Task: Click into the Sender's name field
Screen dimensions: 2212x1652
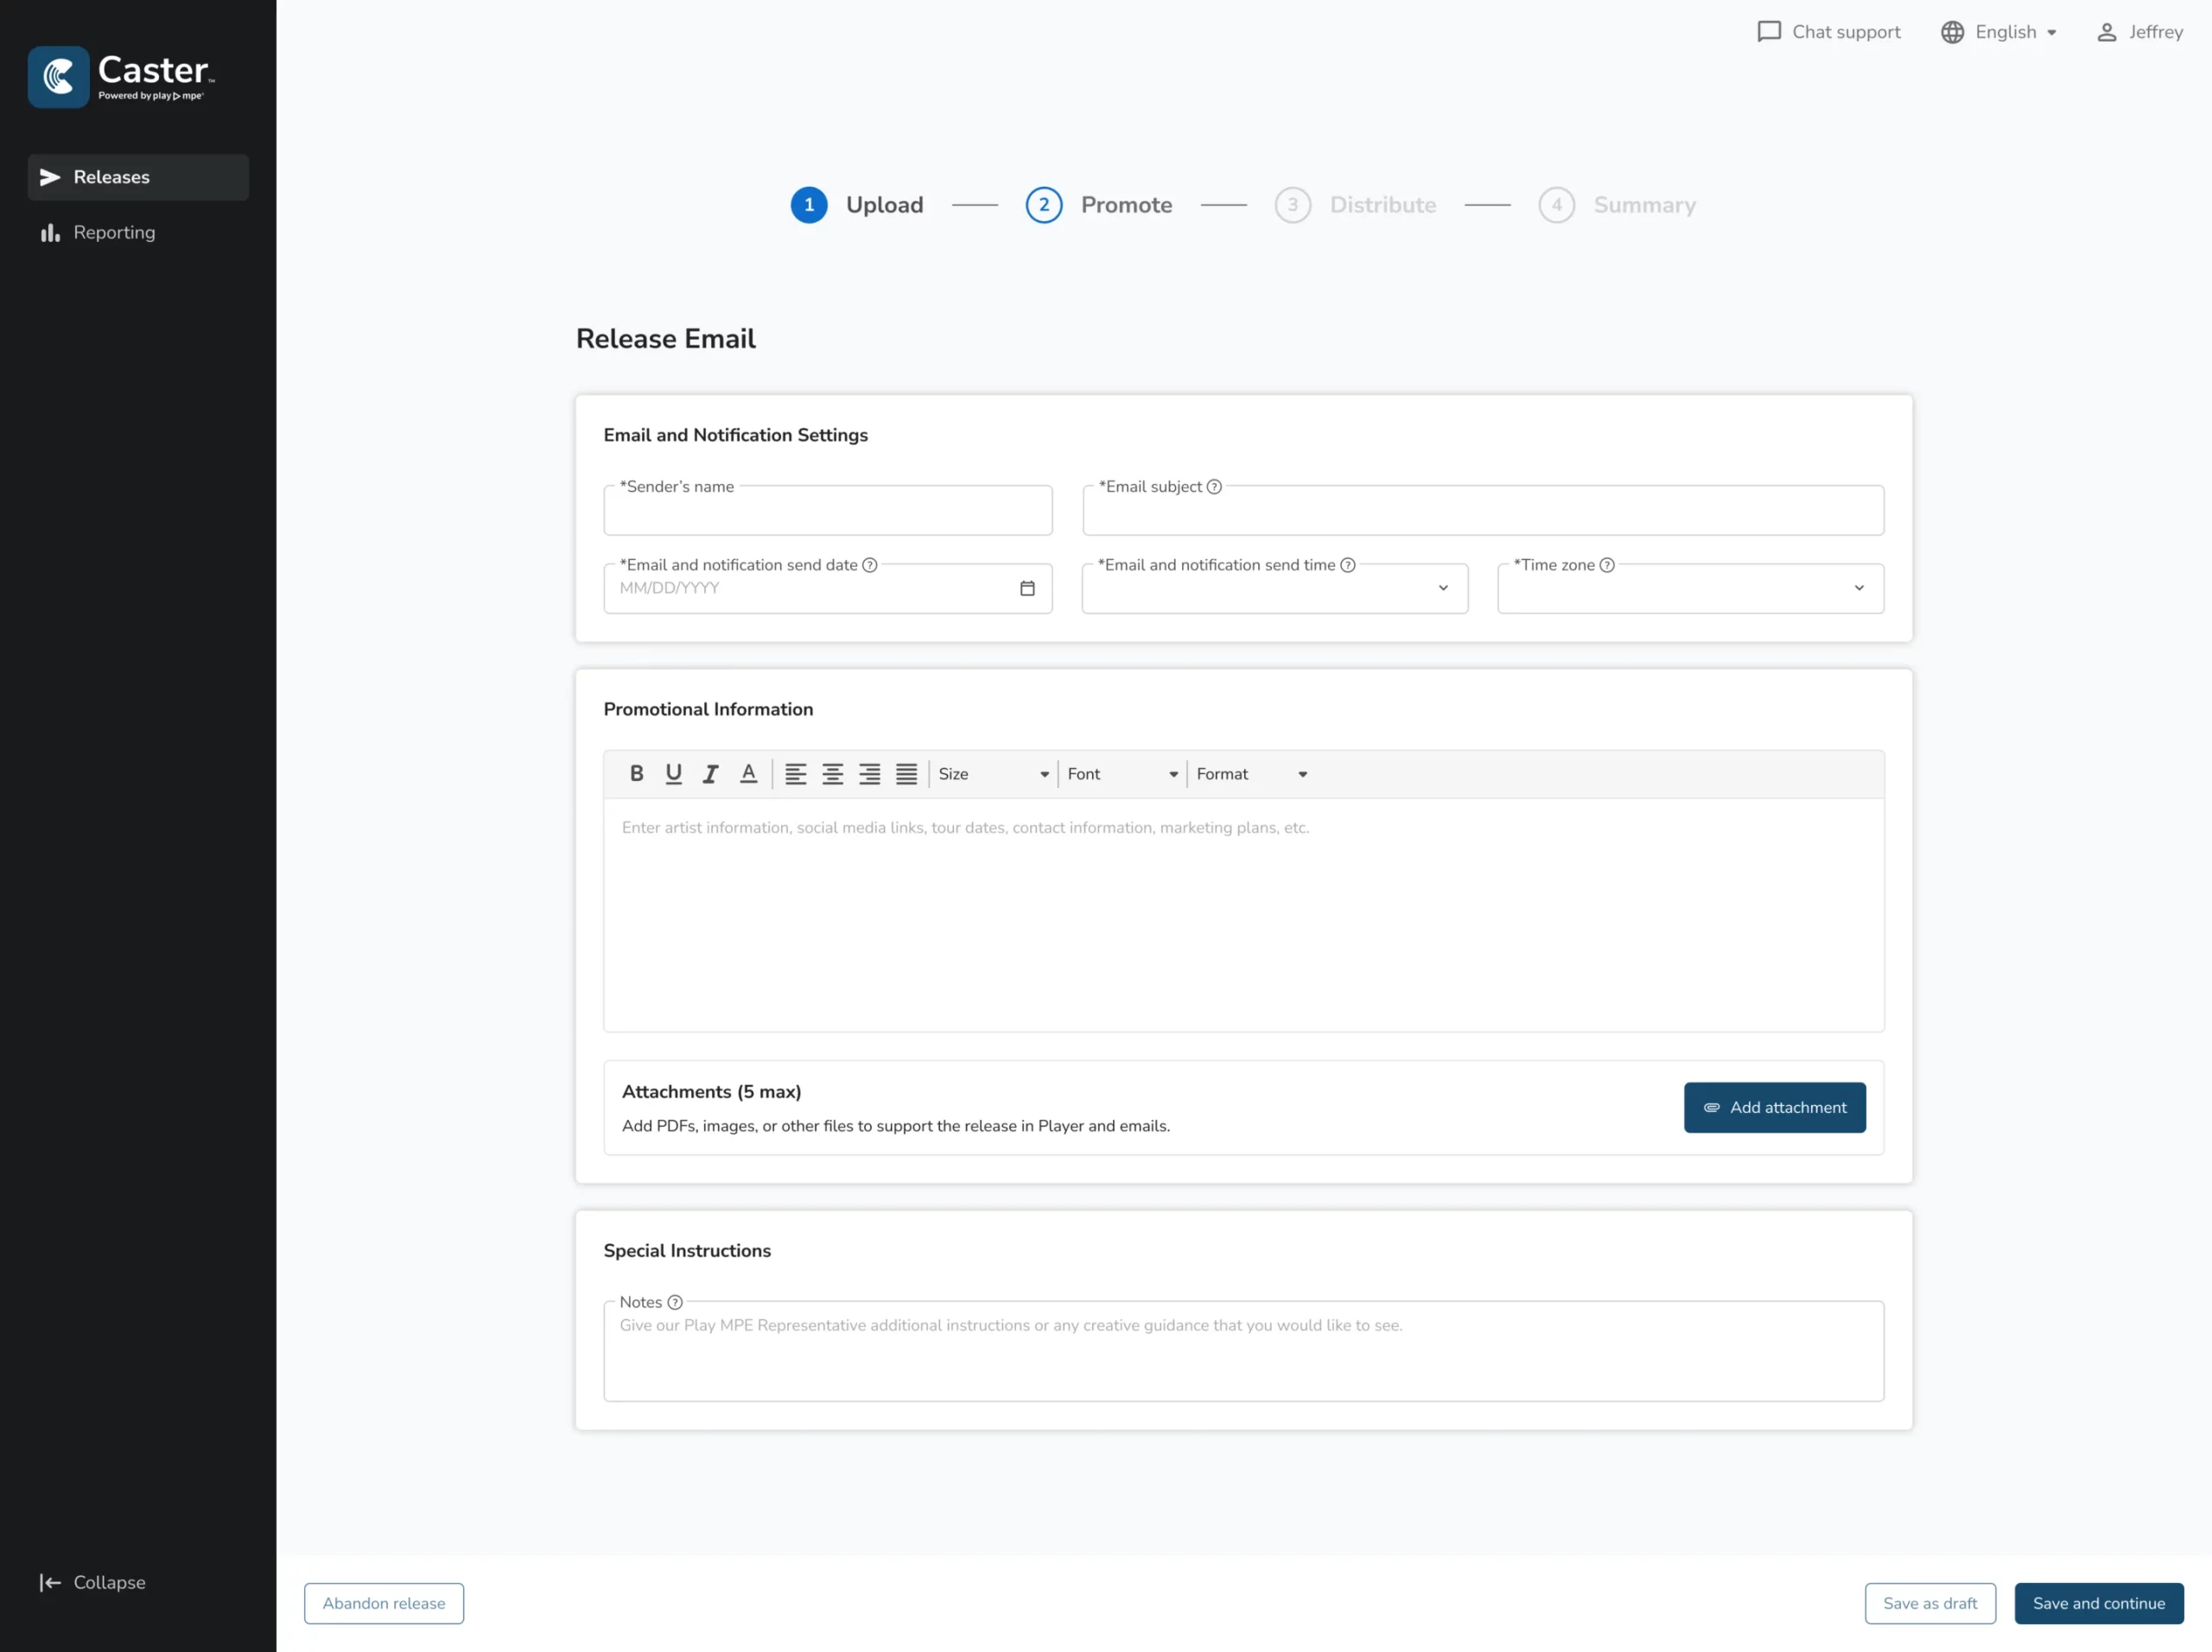Action: (x=827, y=513)
